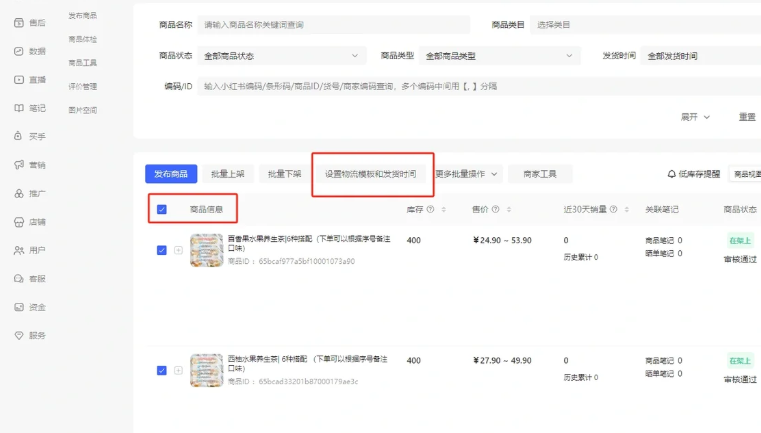761x433 pixels.
Task: Sort the table by 近30天销量
Action: point(627,209)
